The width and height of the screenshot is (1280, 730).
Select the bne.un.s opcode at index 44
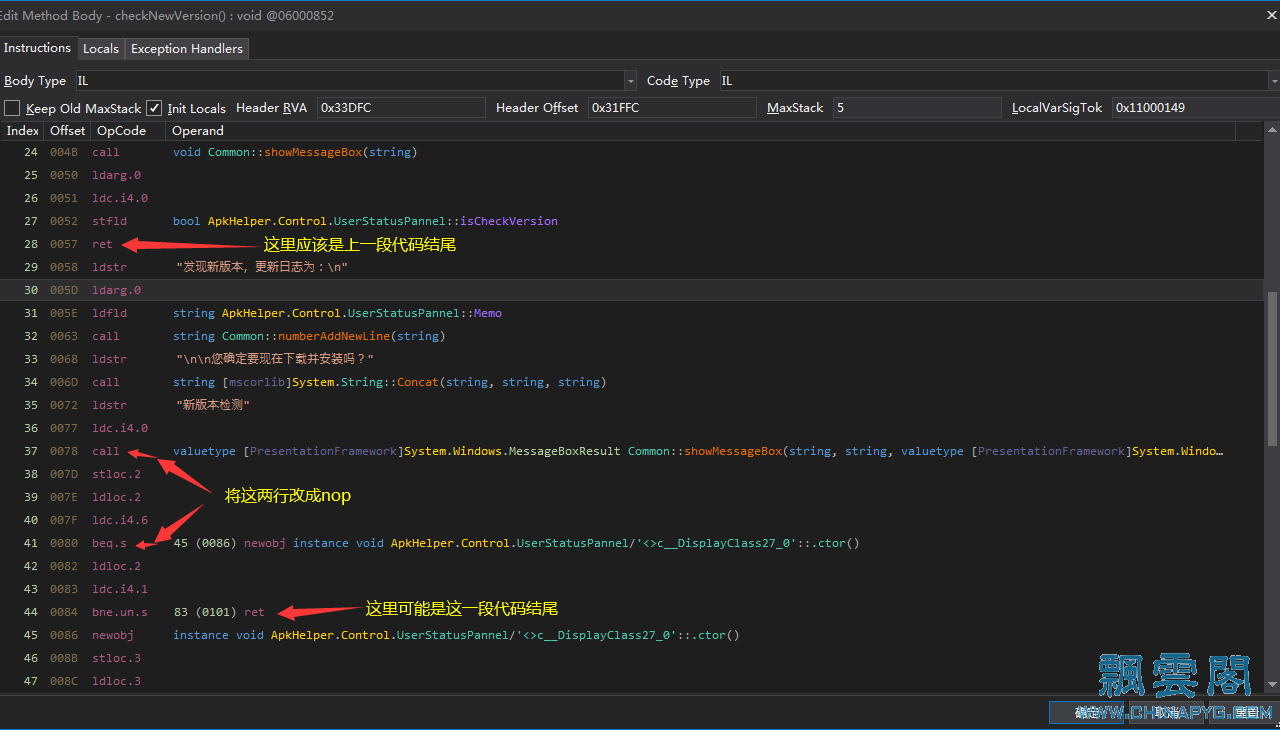(119, 612)
